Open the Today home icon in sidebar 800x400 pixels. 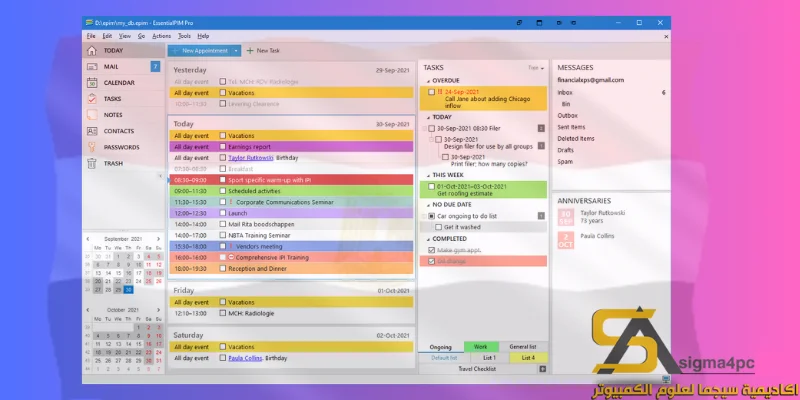coord(92,51)
